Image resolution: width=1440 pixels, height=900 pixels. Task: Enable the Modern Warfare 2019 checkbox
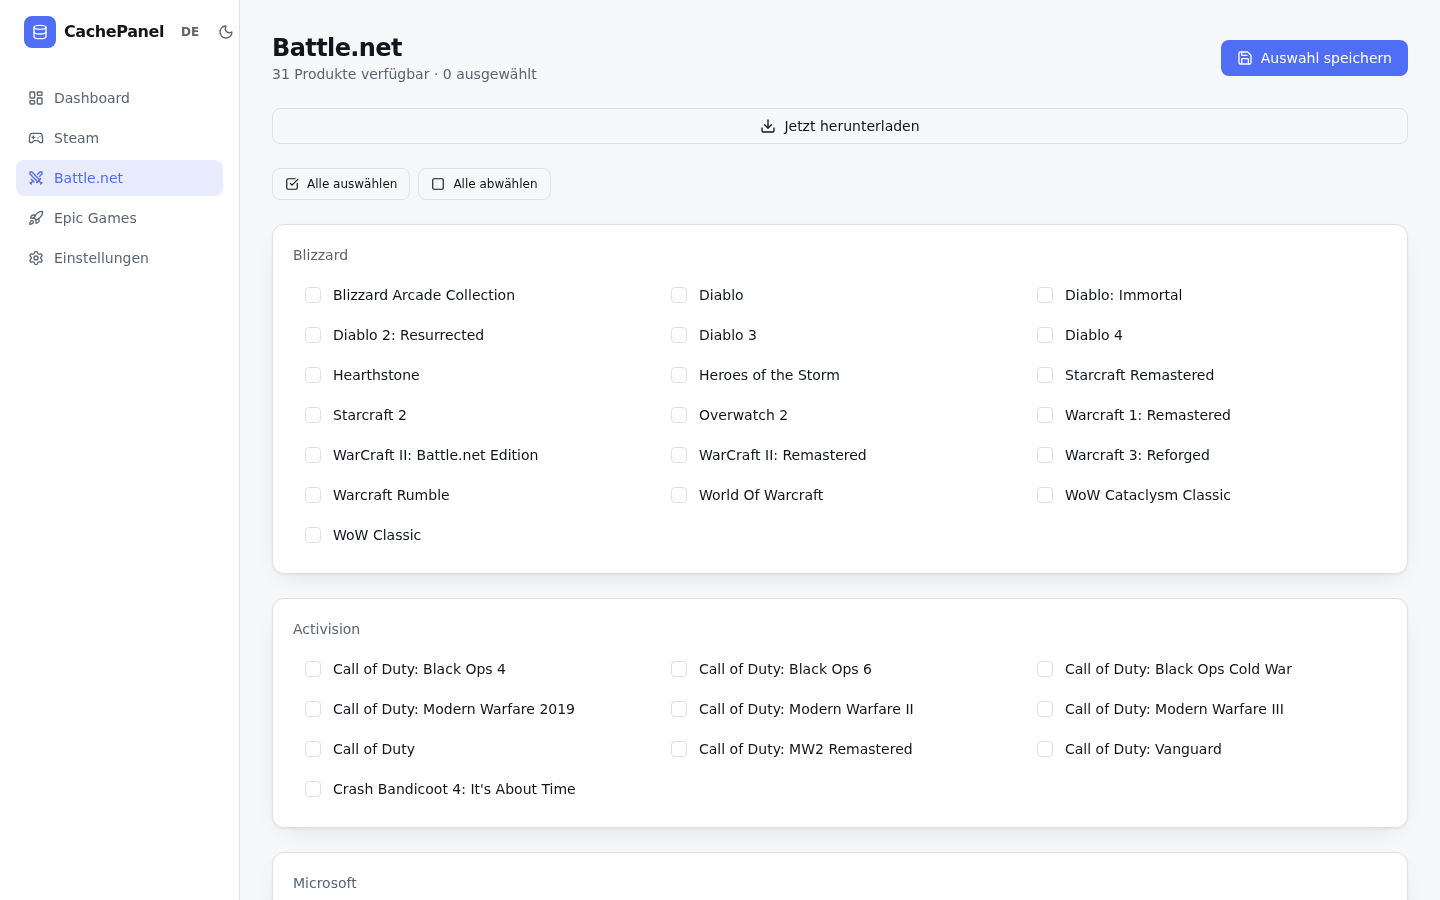[x=313, y=709]
